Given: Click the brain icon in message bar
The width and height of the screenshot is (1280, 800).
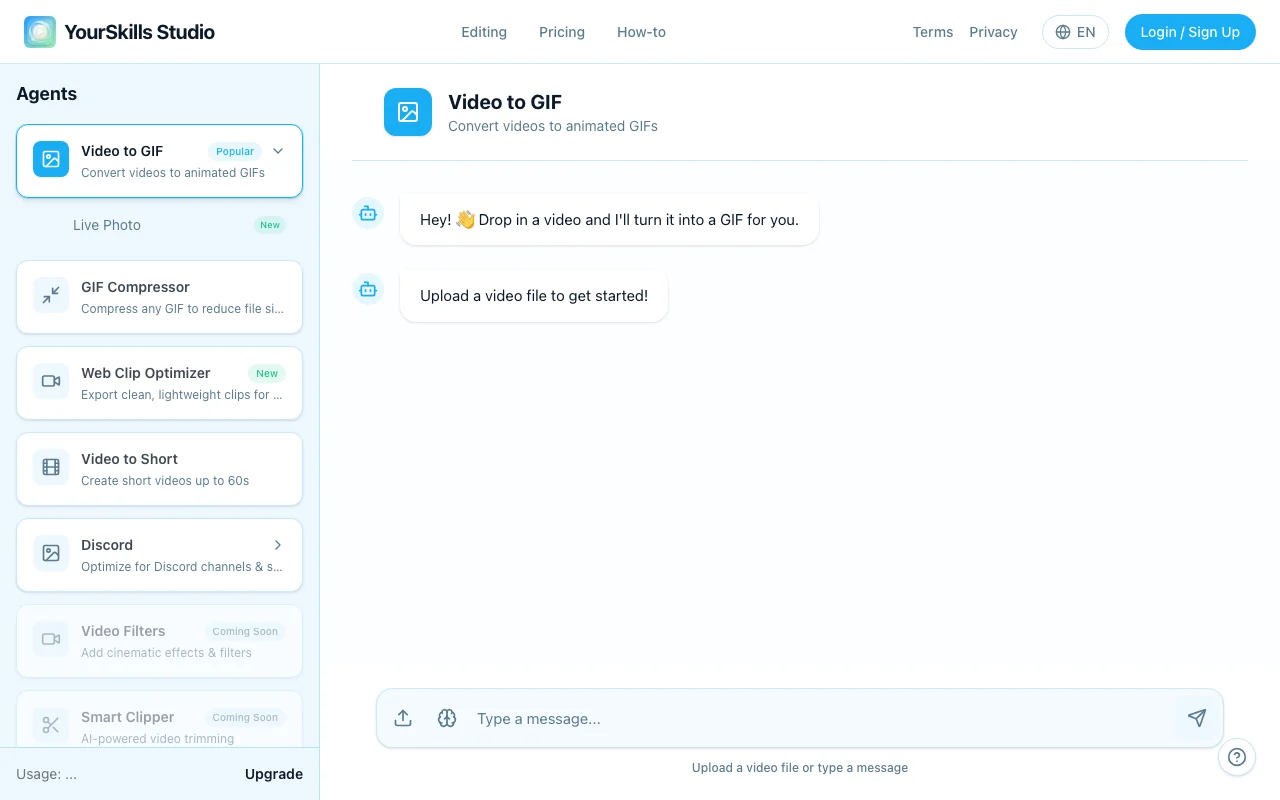Looking at the screenshot, I should 447,718.
